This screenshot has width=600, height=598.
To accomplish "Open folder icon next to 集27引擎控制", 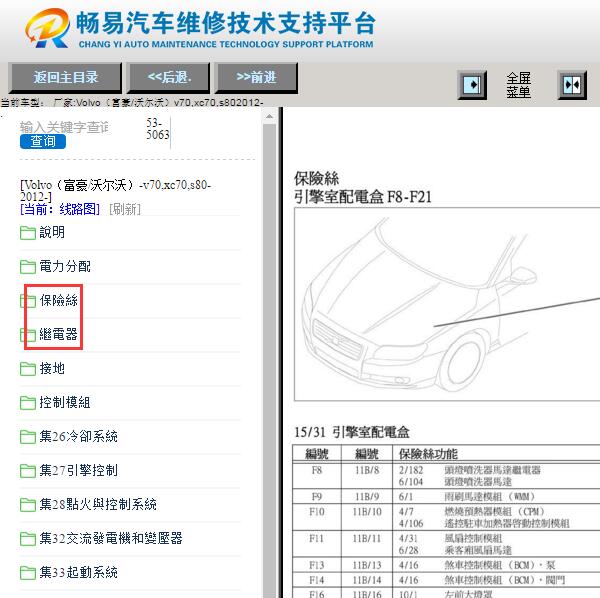I will pos(28,471).
